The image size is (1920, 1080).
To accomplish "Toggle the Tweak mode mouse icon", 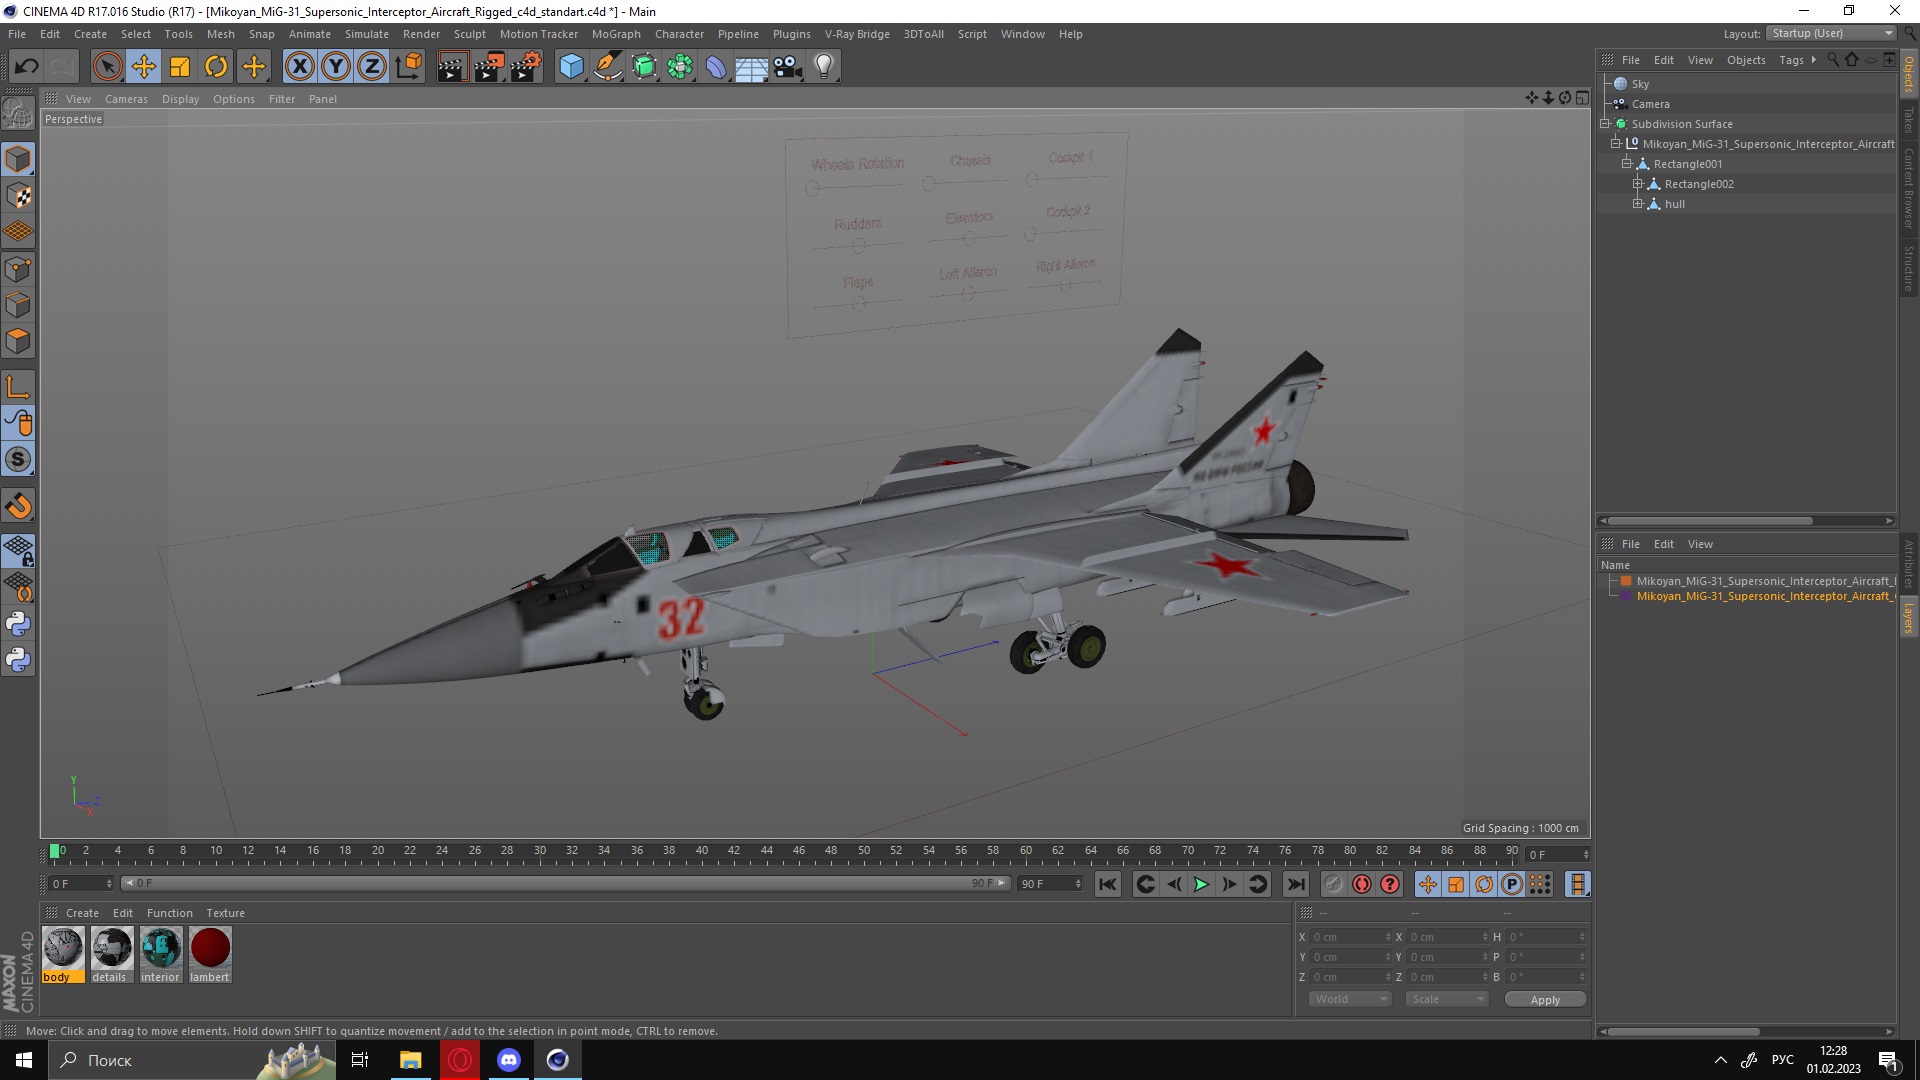I will pos(18,423).
